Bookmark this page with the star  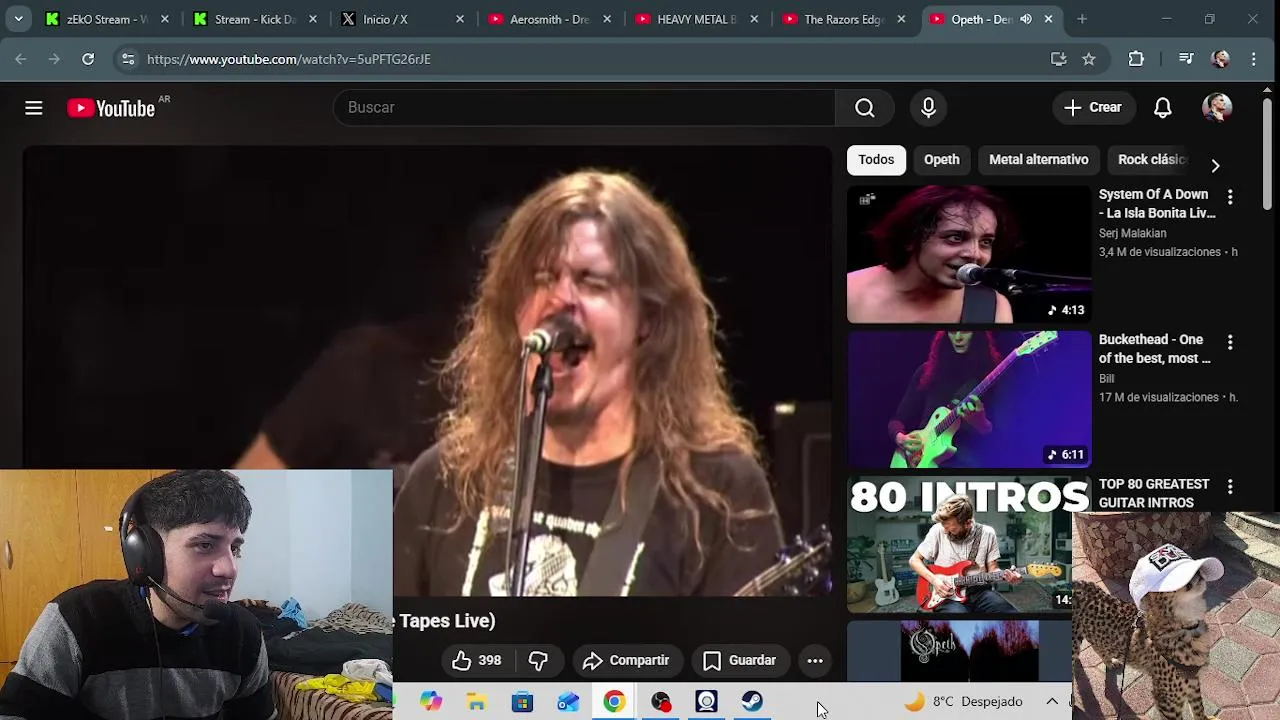click(x=1089, y=59)
